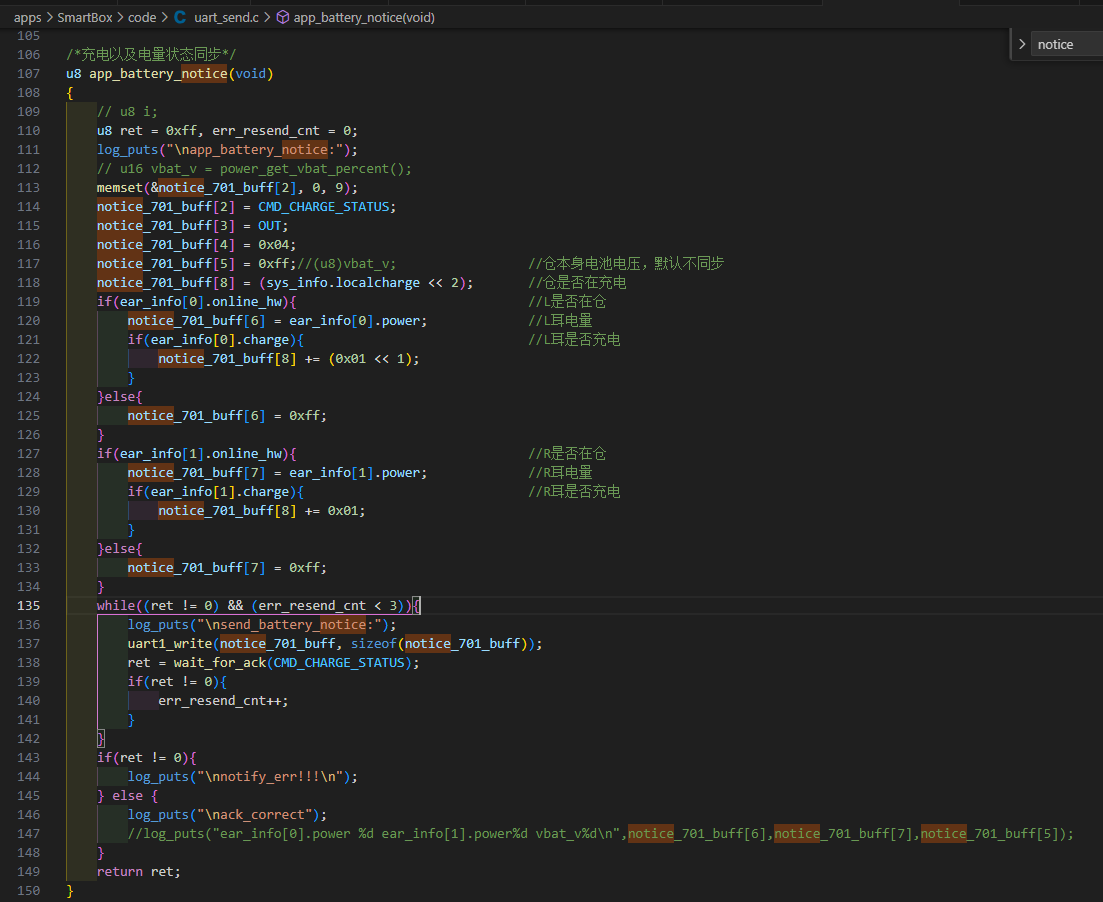Open the "apps" breadcrumb folder

(x=27, y=17)
